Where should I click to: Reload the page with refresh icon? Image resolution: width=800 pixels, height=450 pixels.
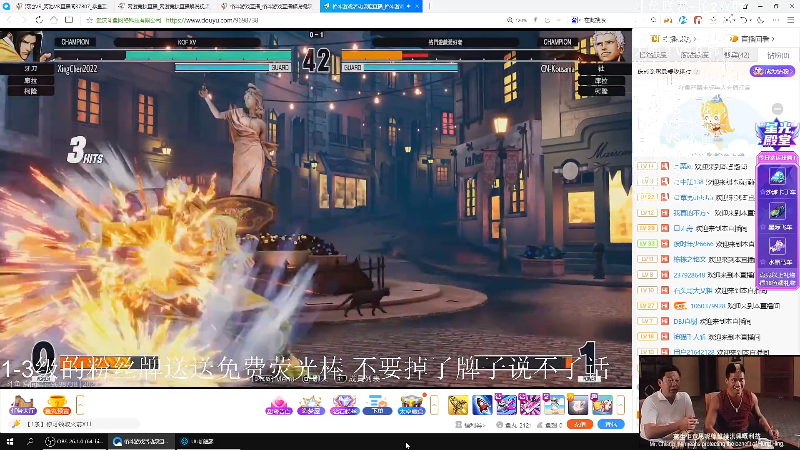click(39, 20)
